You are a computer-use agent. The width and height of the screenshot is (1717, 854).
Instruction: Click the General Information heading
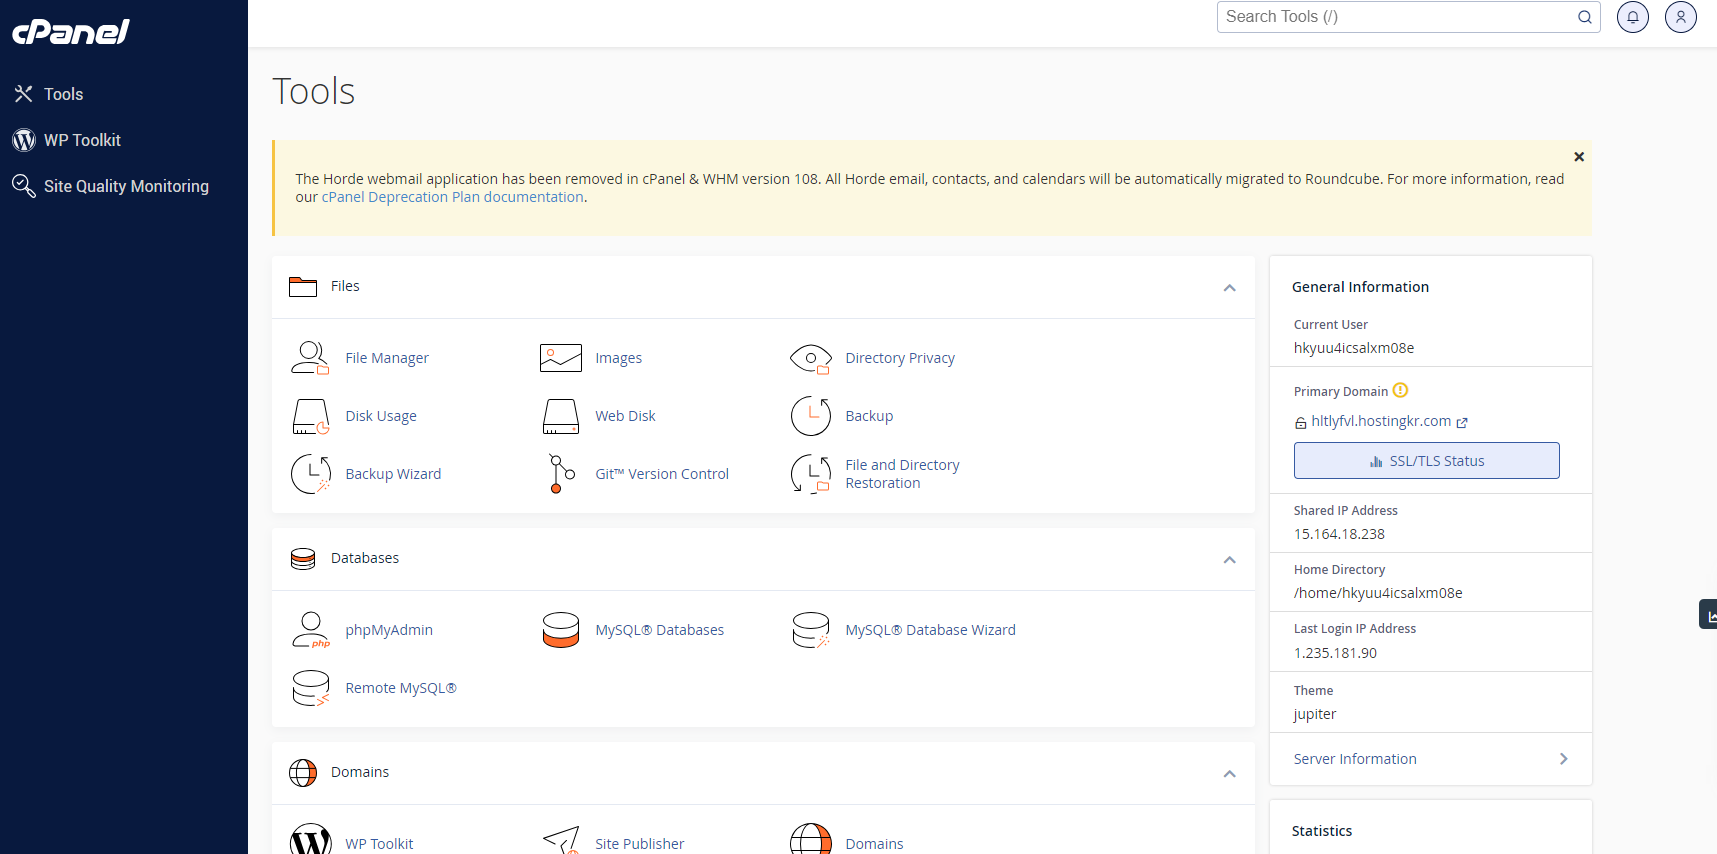tap(1360, 287)
